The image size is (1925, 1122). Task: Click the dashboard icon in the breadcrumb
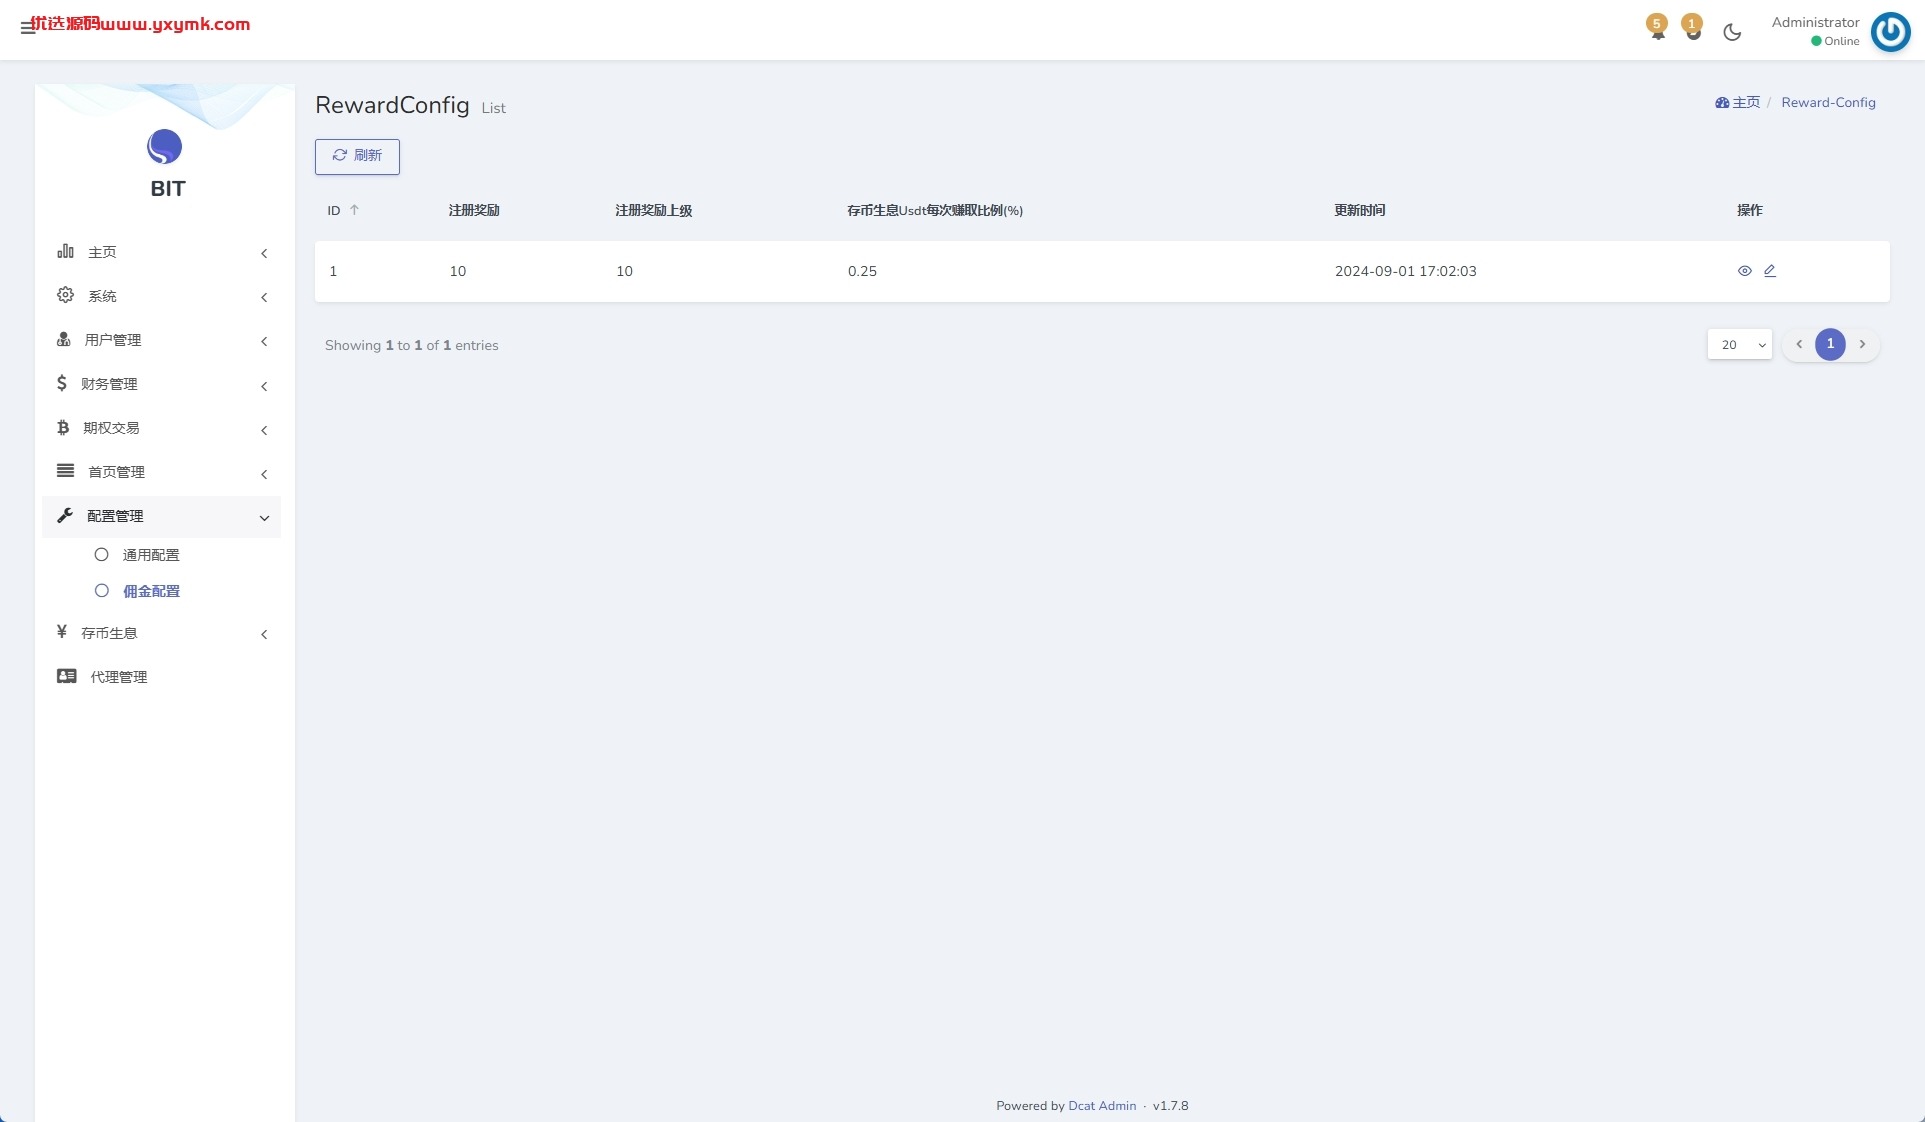click(1722, 103)
